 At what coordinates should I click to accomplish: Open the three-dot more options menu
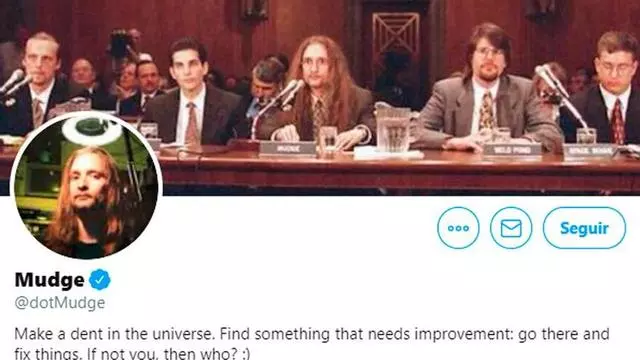coord(458,228)
